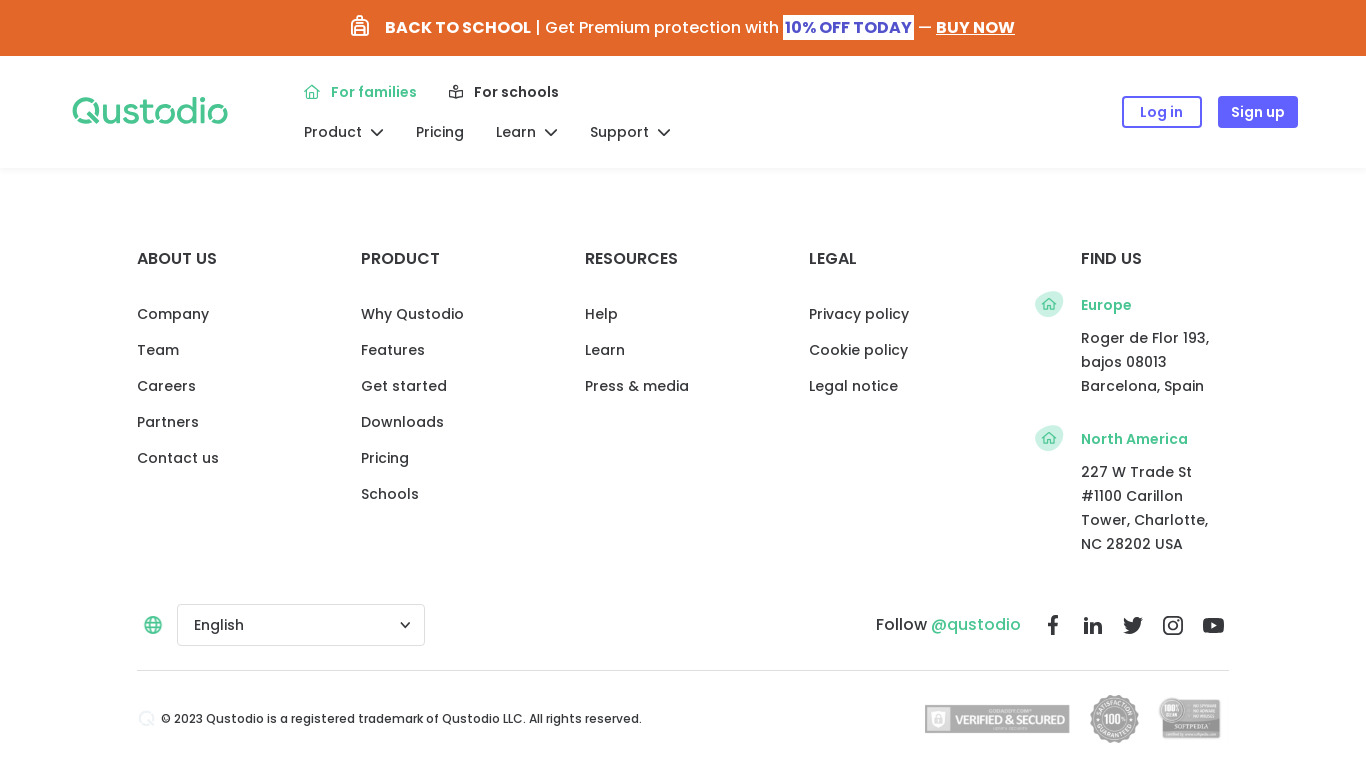This screenshot has width=1366, height=768.
Task: Click the @qustodio follow link
Action: coord(976,625)
